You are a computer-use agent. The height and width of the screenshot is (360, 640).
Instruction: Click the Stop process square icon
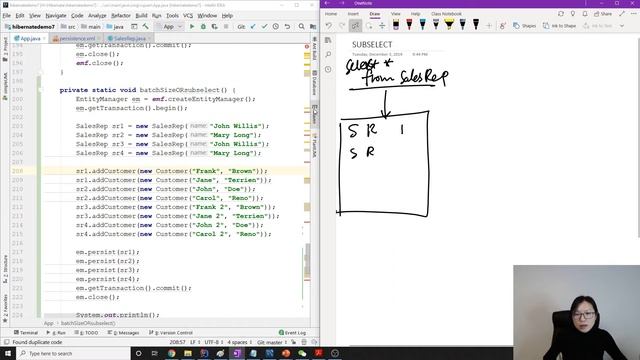point(226,27)
